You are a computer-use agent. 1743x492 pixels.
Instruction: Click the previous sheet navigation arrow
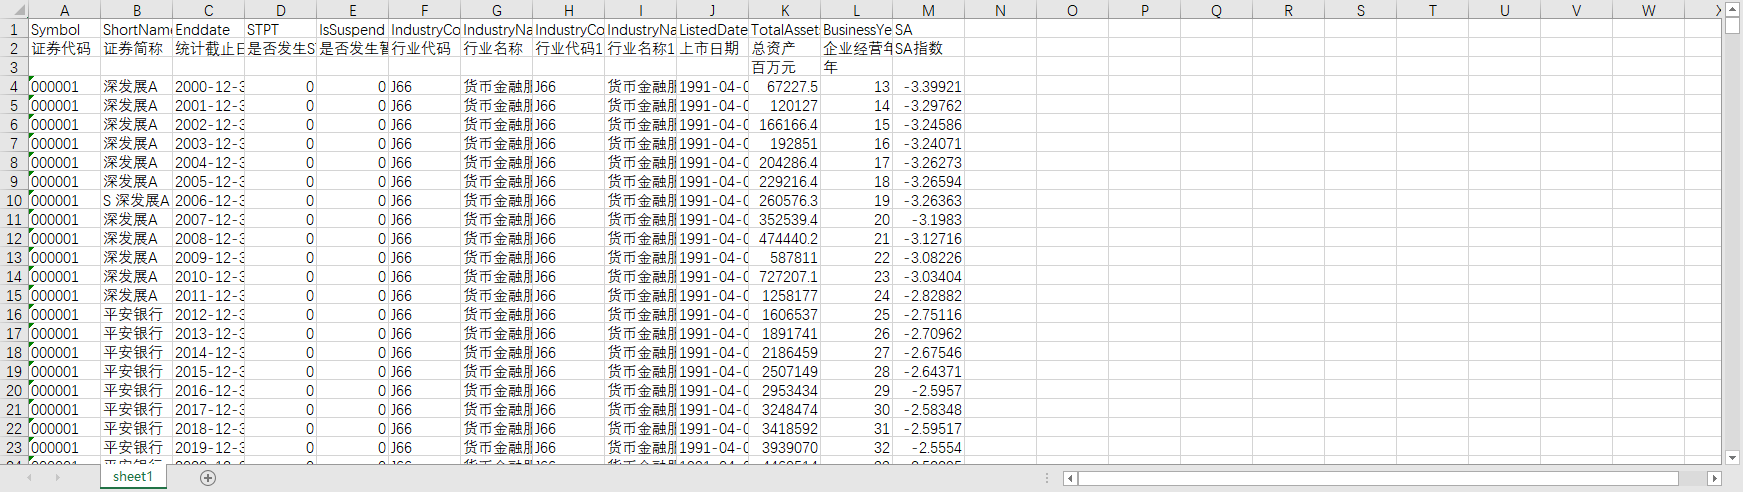tap(29, 478)
